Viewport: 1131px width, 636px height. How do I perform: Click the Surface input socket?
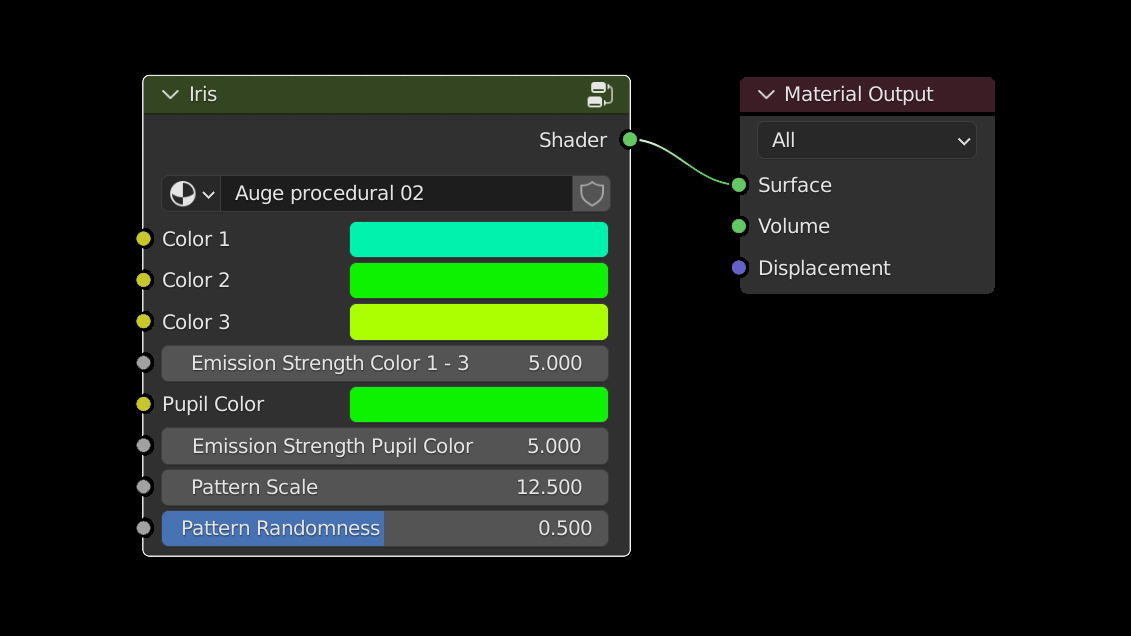click(x=739, y=185)
